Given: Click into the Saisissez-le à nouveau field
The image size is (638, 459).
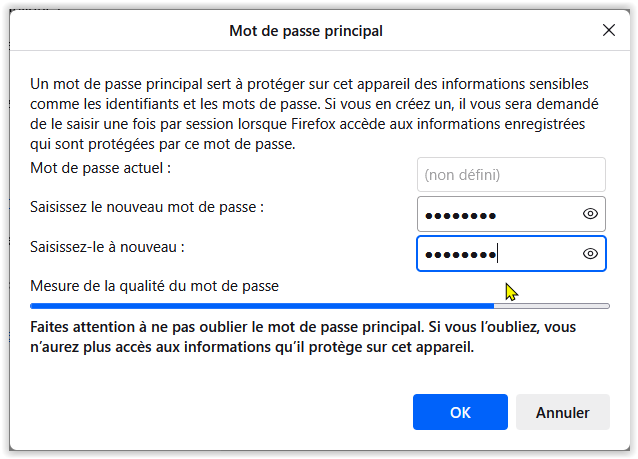Looking at the screenshot, I should click(x=511, y=254).
